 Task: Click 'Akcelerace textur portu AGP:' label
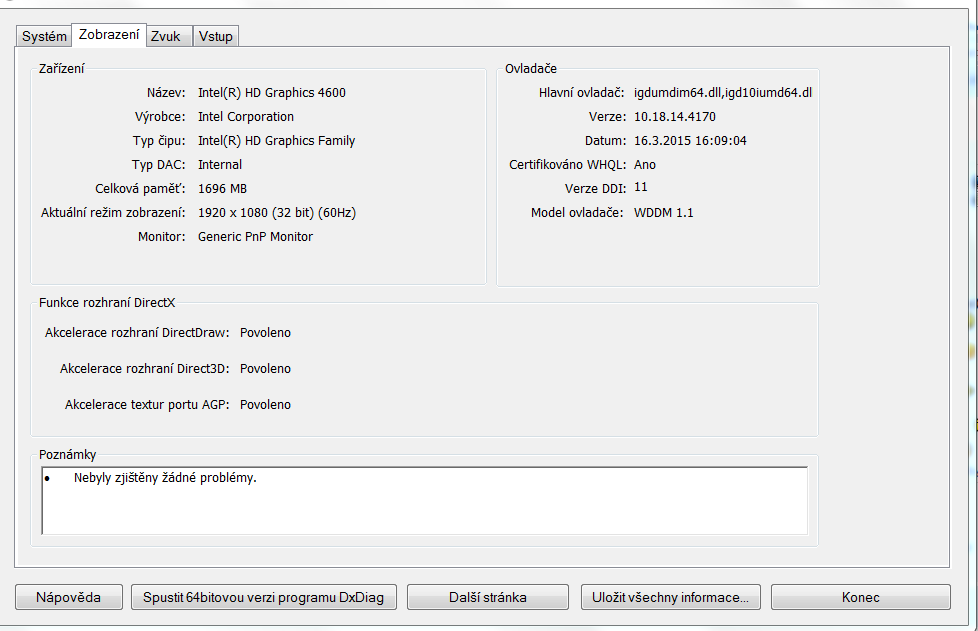(x=147, y=405)
